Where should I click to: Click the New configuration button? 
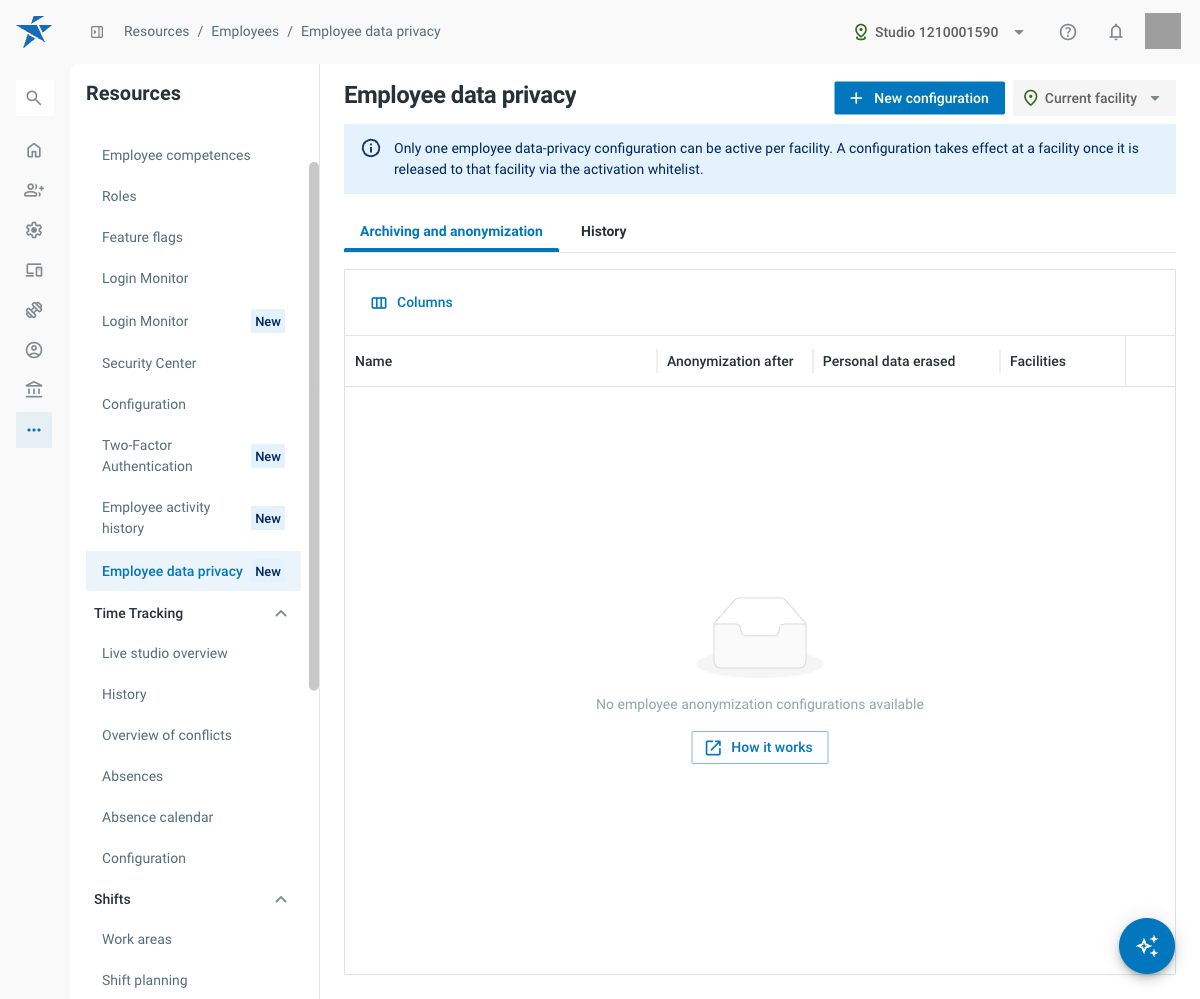919,98
